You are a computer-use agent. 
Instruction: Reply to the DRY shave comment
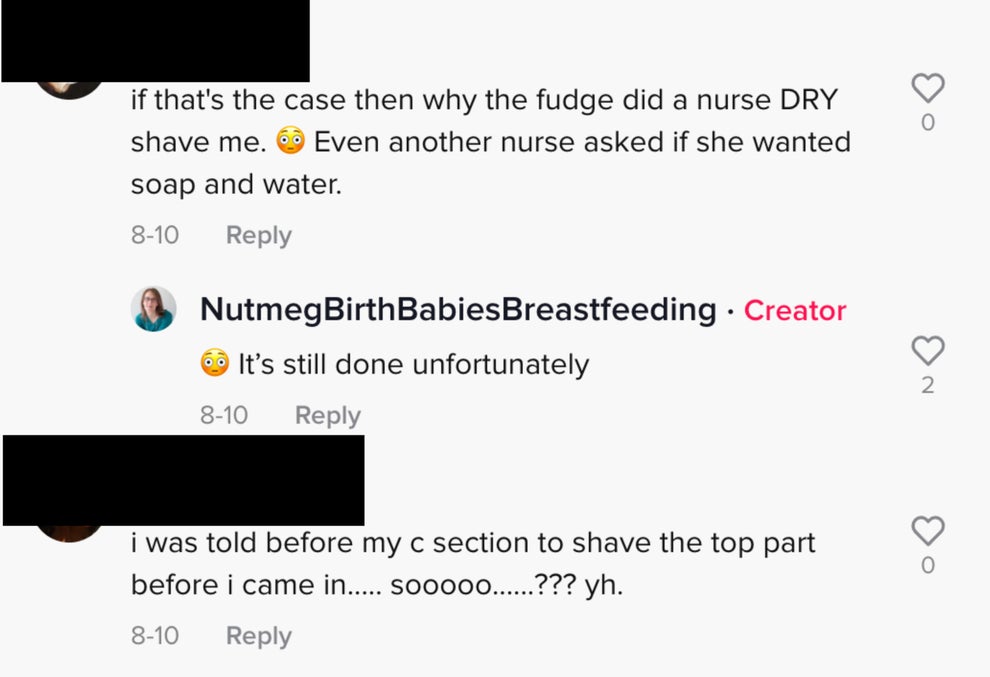(x=258, y=235)
